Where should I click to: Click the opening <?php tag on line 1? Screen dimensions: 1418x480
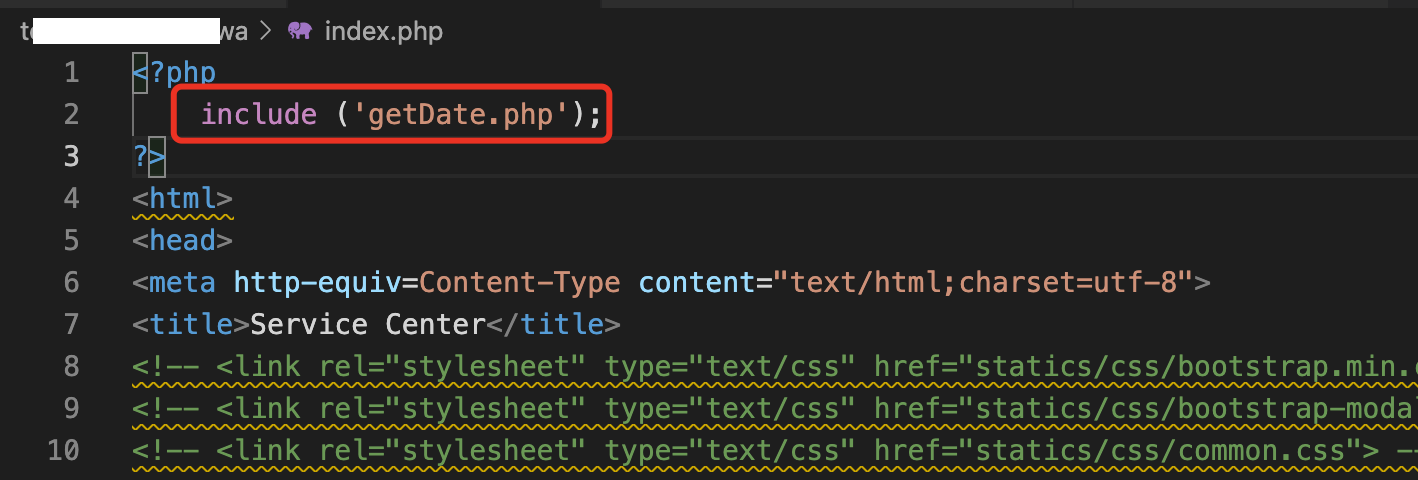tap(175, 72)
